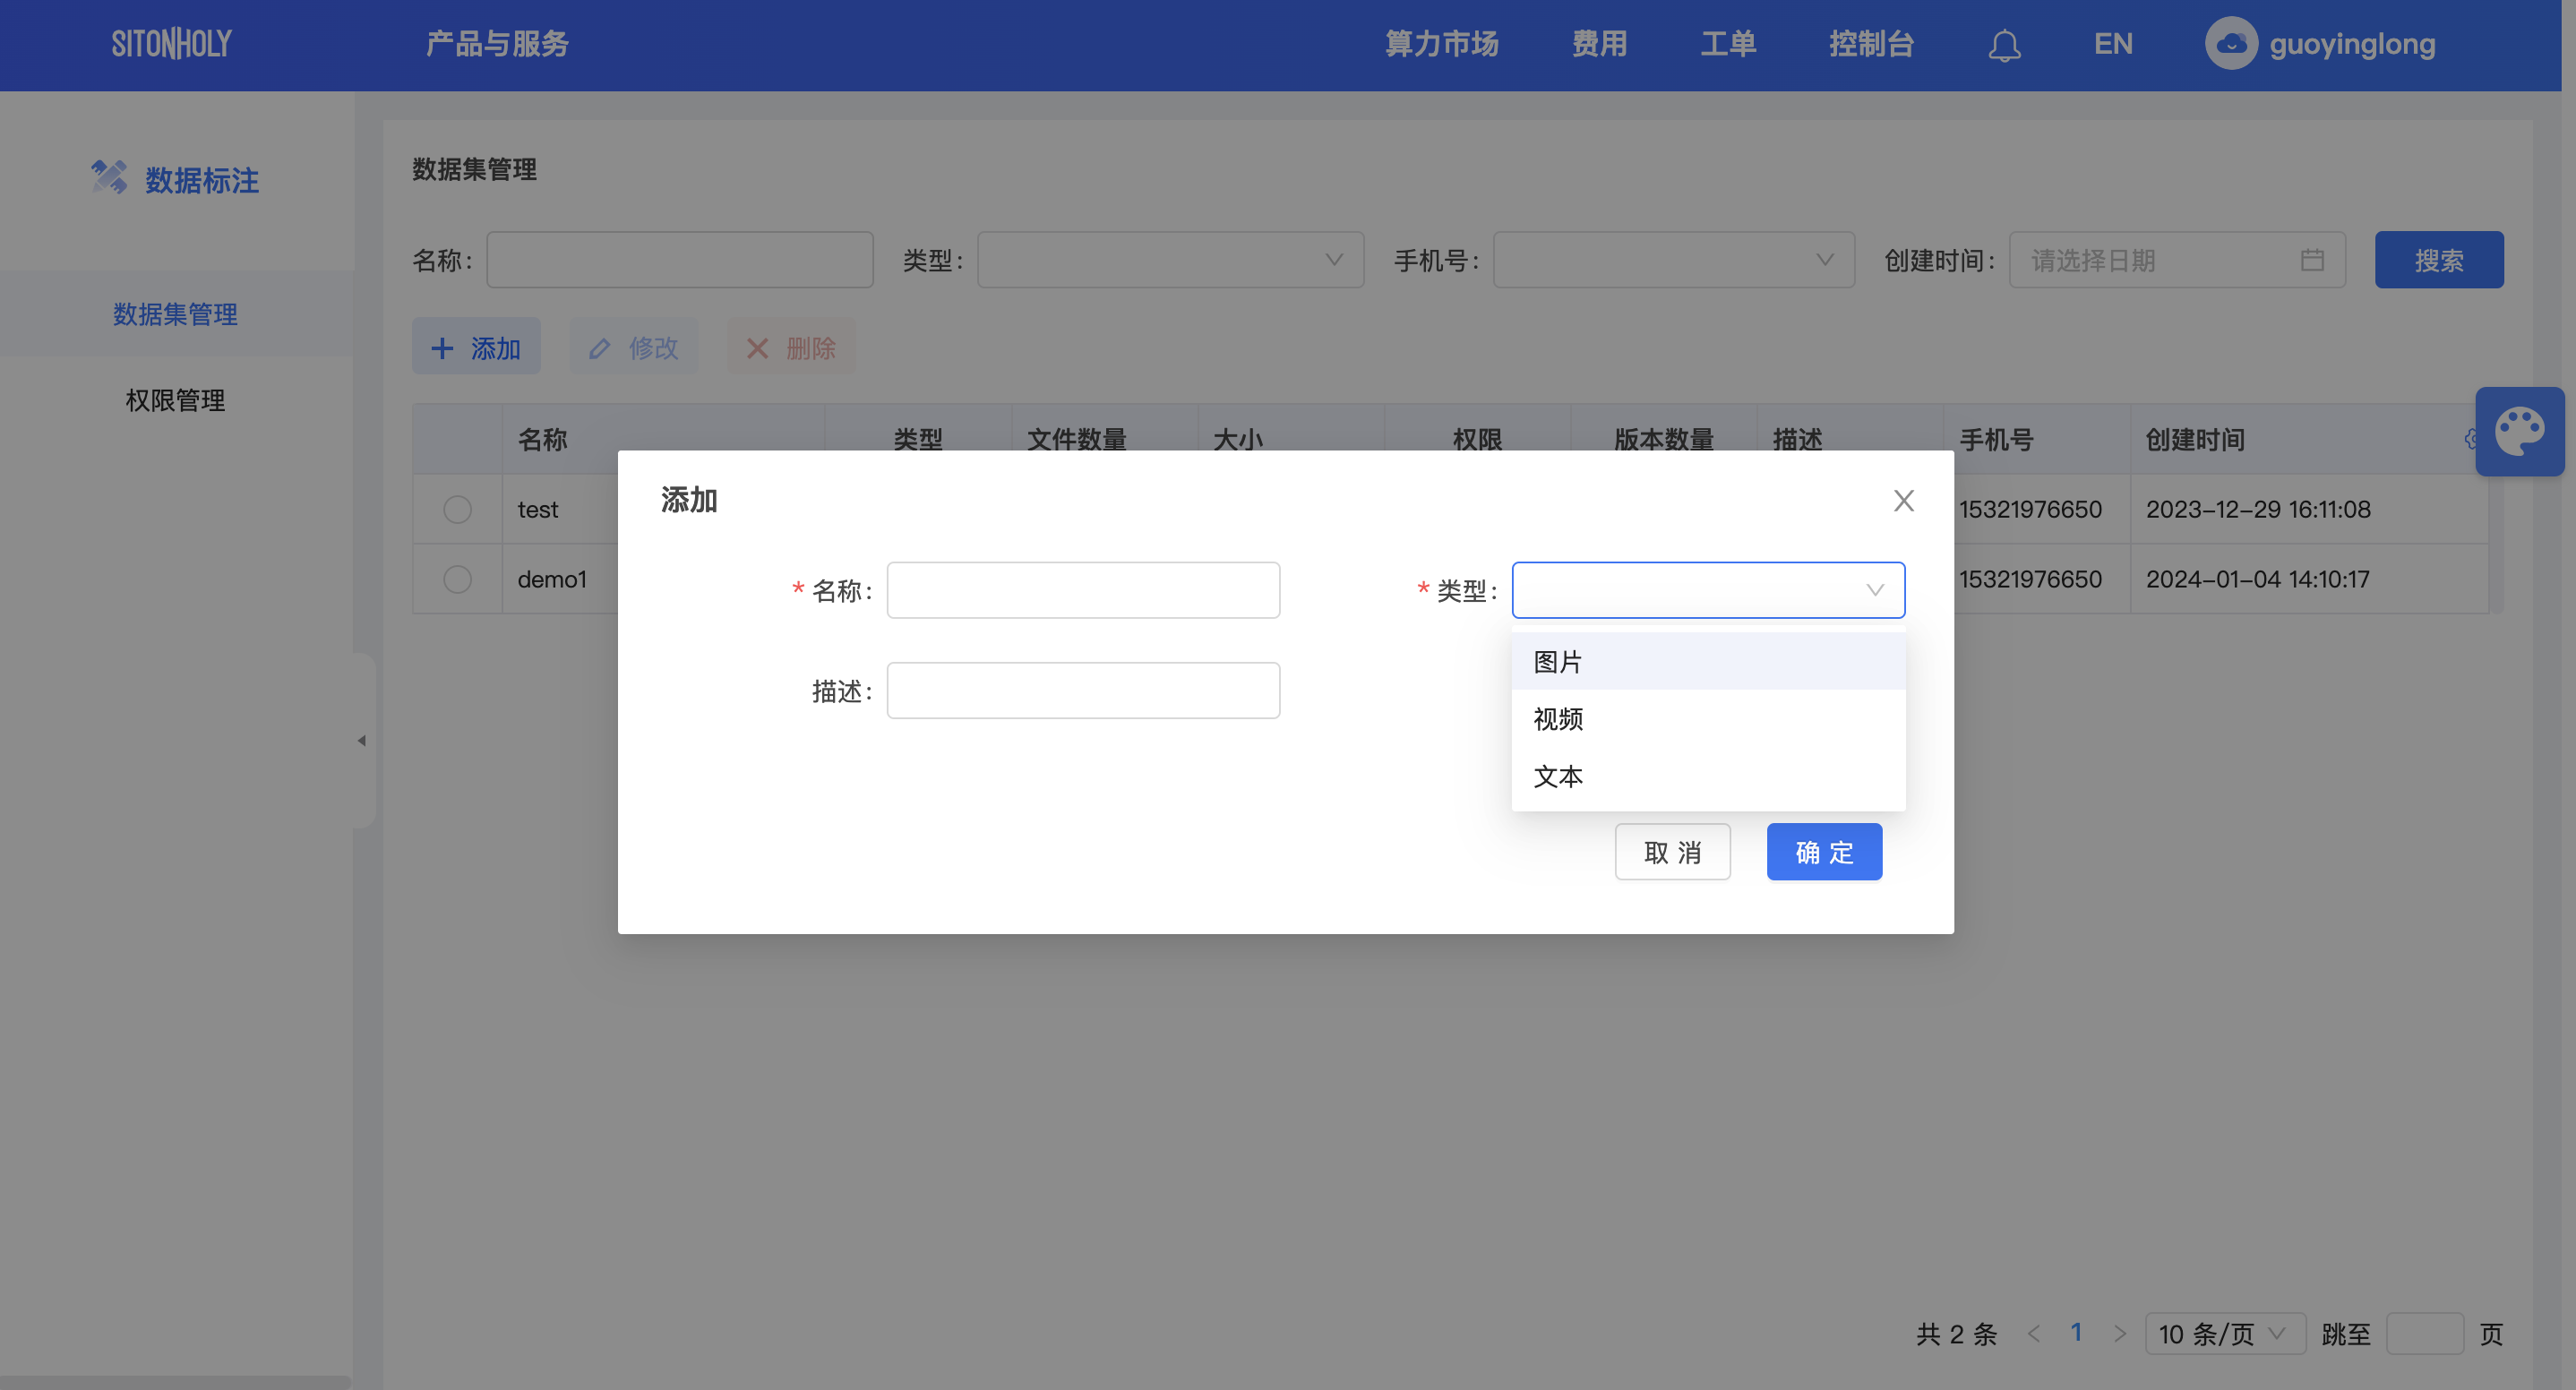Click the SITONHOLY logo
The width and height of the screenshot is (2576, 1390).
(171, 44)
